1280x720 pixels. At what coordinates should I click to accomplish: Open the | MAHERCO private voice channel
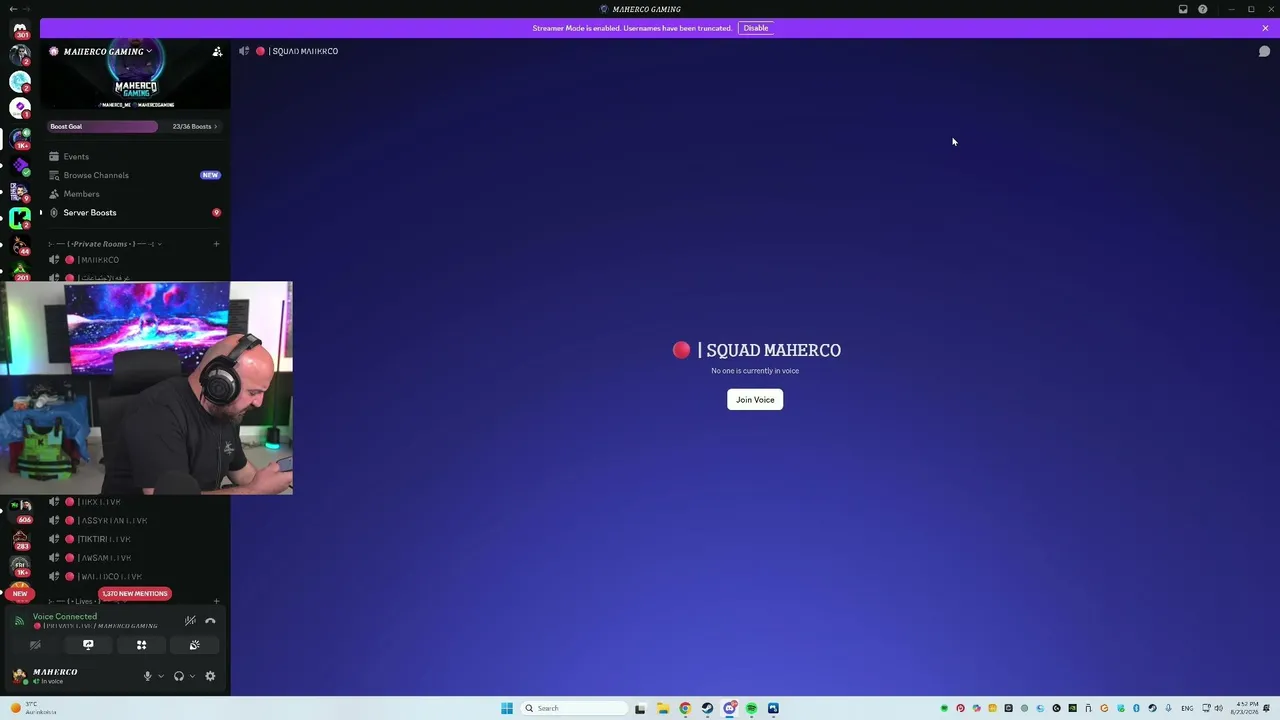click(x=134, y=260)
